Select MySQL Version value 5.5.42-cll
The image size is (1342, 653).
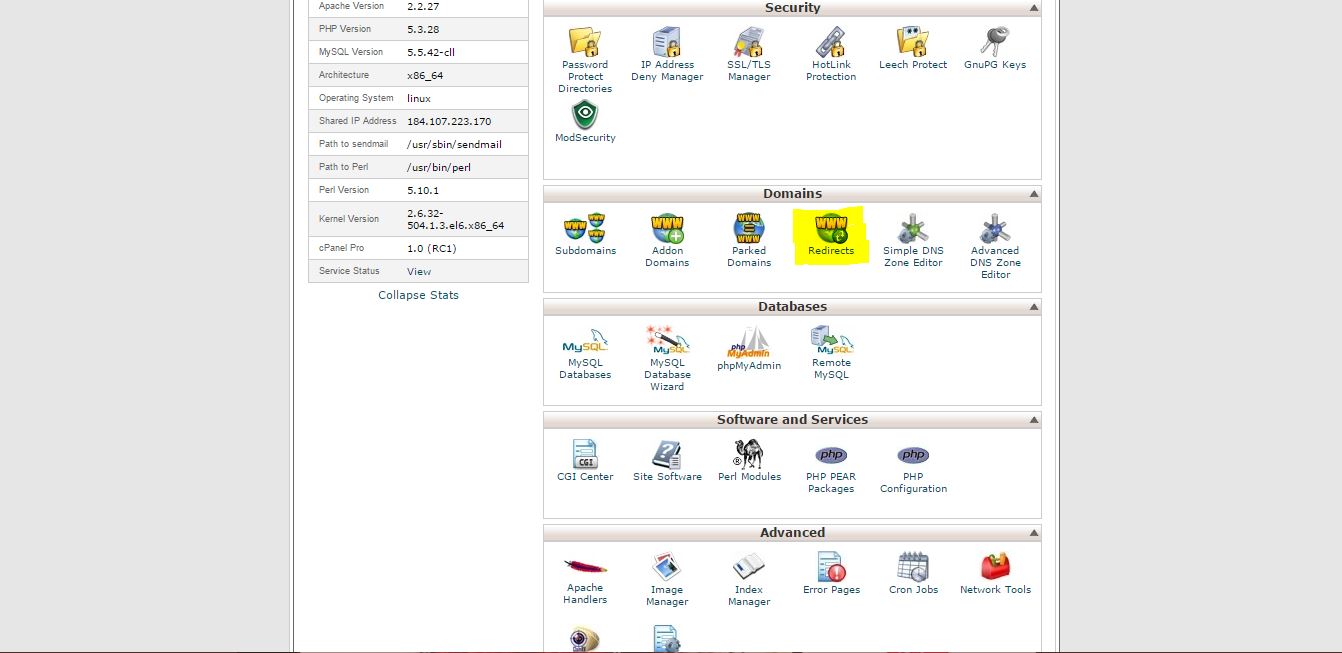(x=431, y=52)
